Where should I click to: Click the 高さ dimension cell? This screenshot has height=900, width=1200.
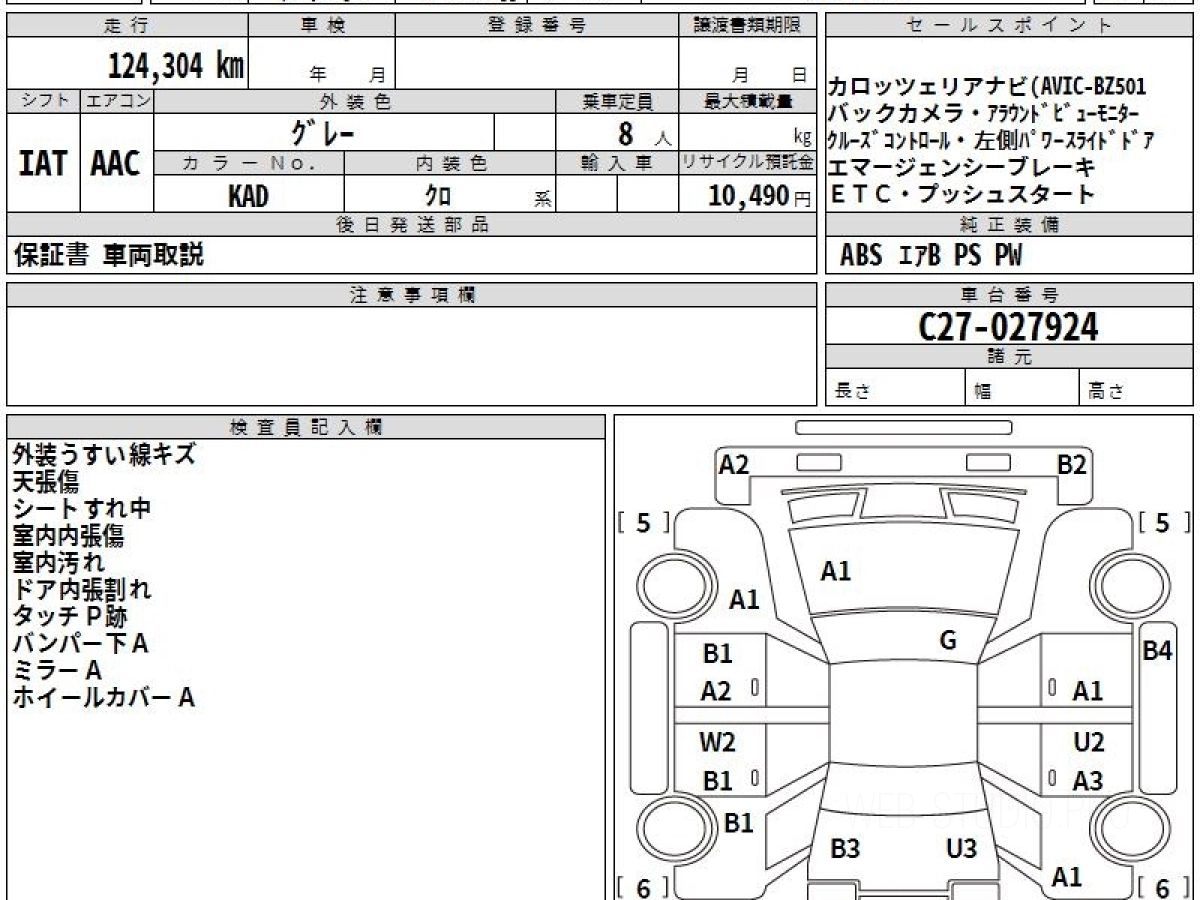[1136, 387]
